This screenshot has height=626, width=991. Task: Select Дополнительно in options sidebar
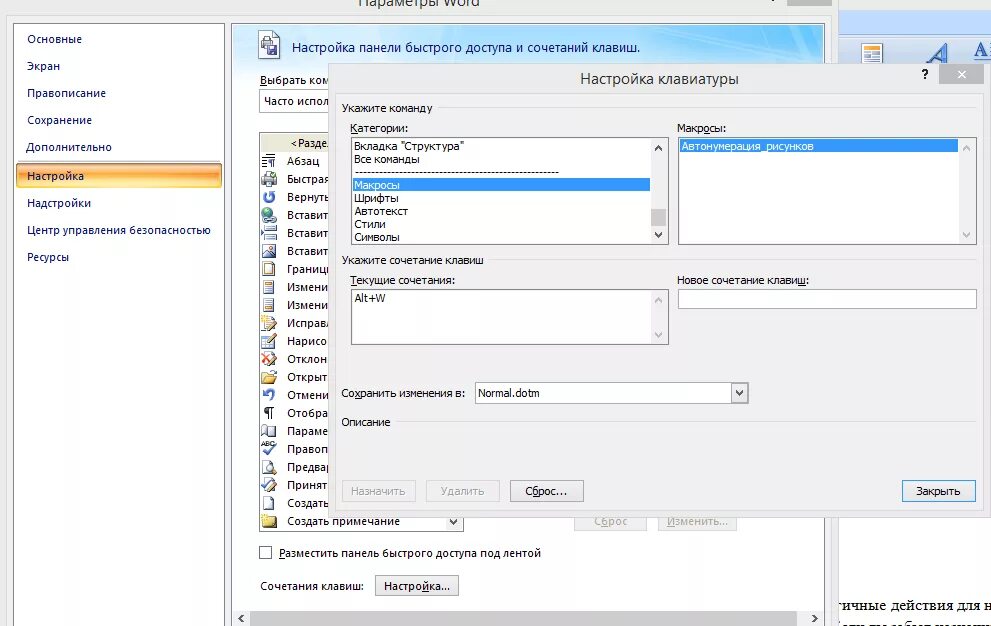[68, 147]
